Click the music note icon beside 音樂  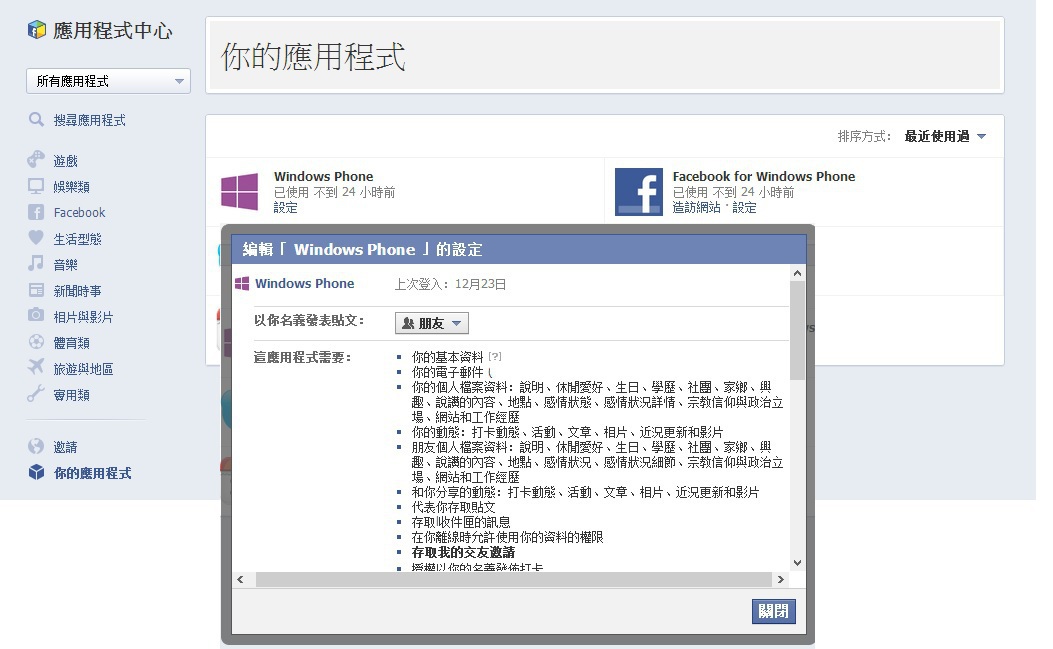[x=36, y=264]
